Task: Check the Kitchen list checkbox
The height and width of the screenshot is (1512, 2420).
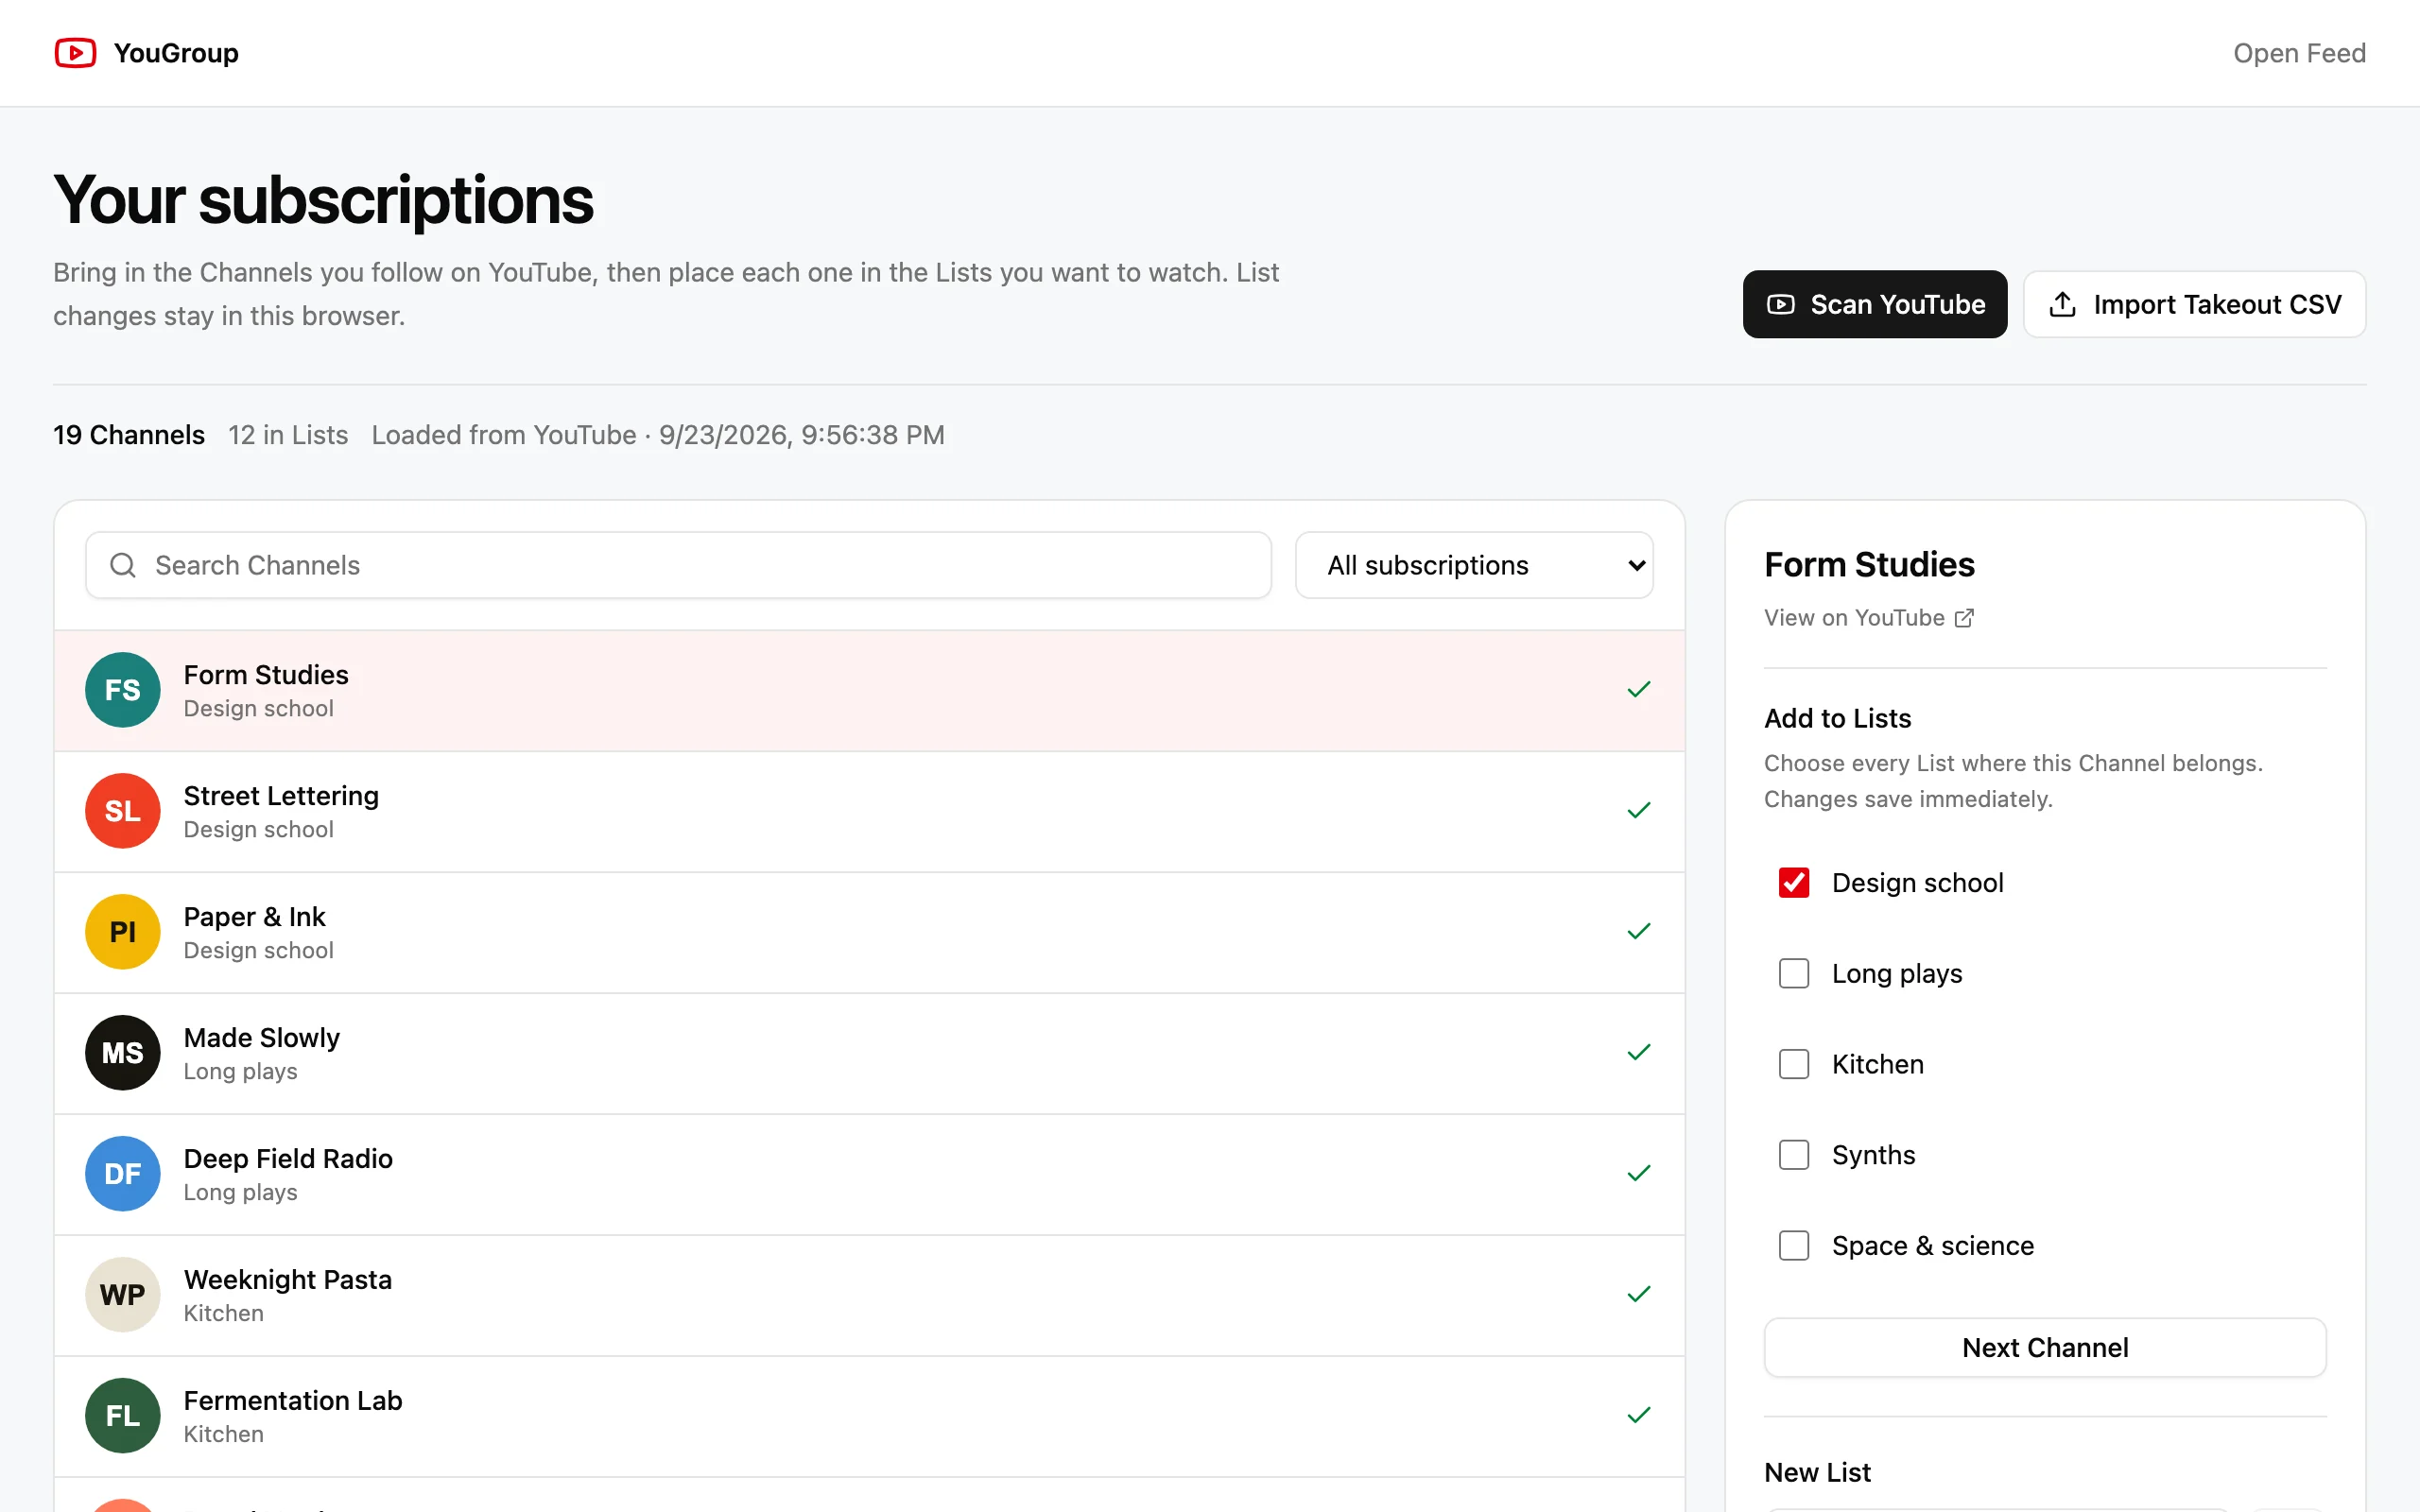Action: [1794, 1064]
